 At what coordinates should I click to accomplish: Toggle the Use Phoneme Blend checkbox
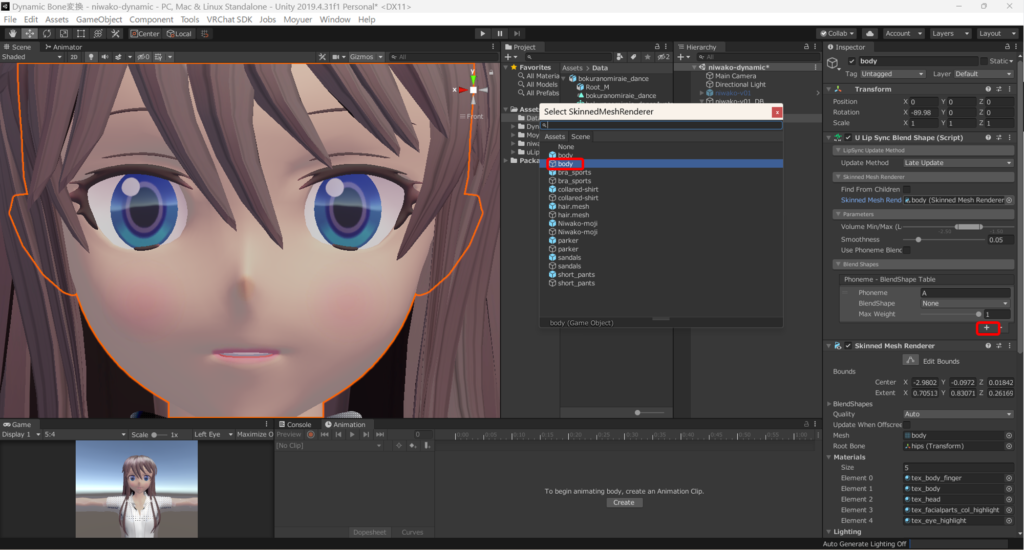click(x=906, y=250)
